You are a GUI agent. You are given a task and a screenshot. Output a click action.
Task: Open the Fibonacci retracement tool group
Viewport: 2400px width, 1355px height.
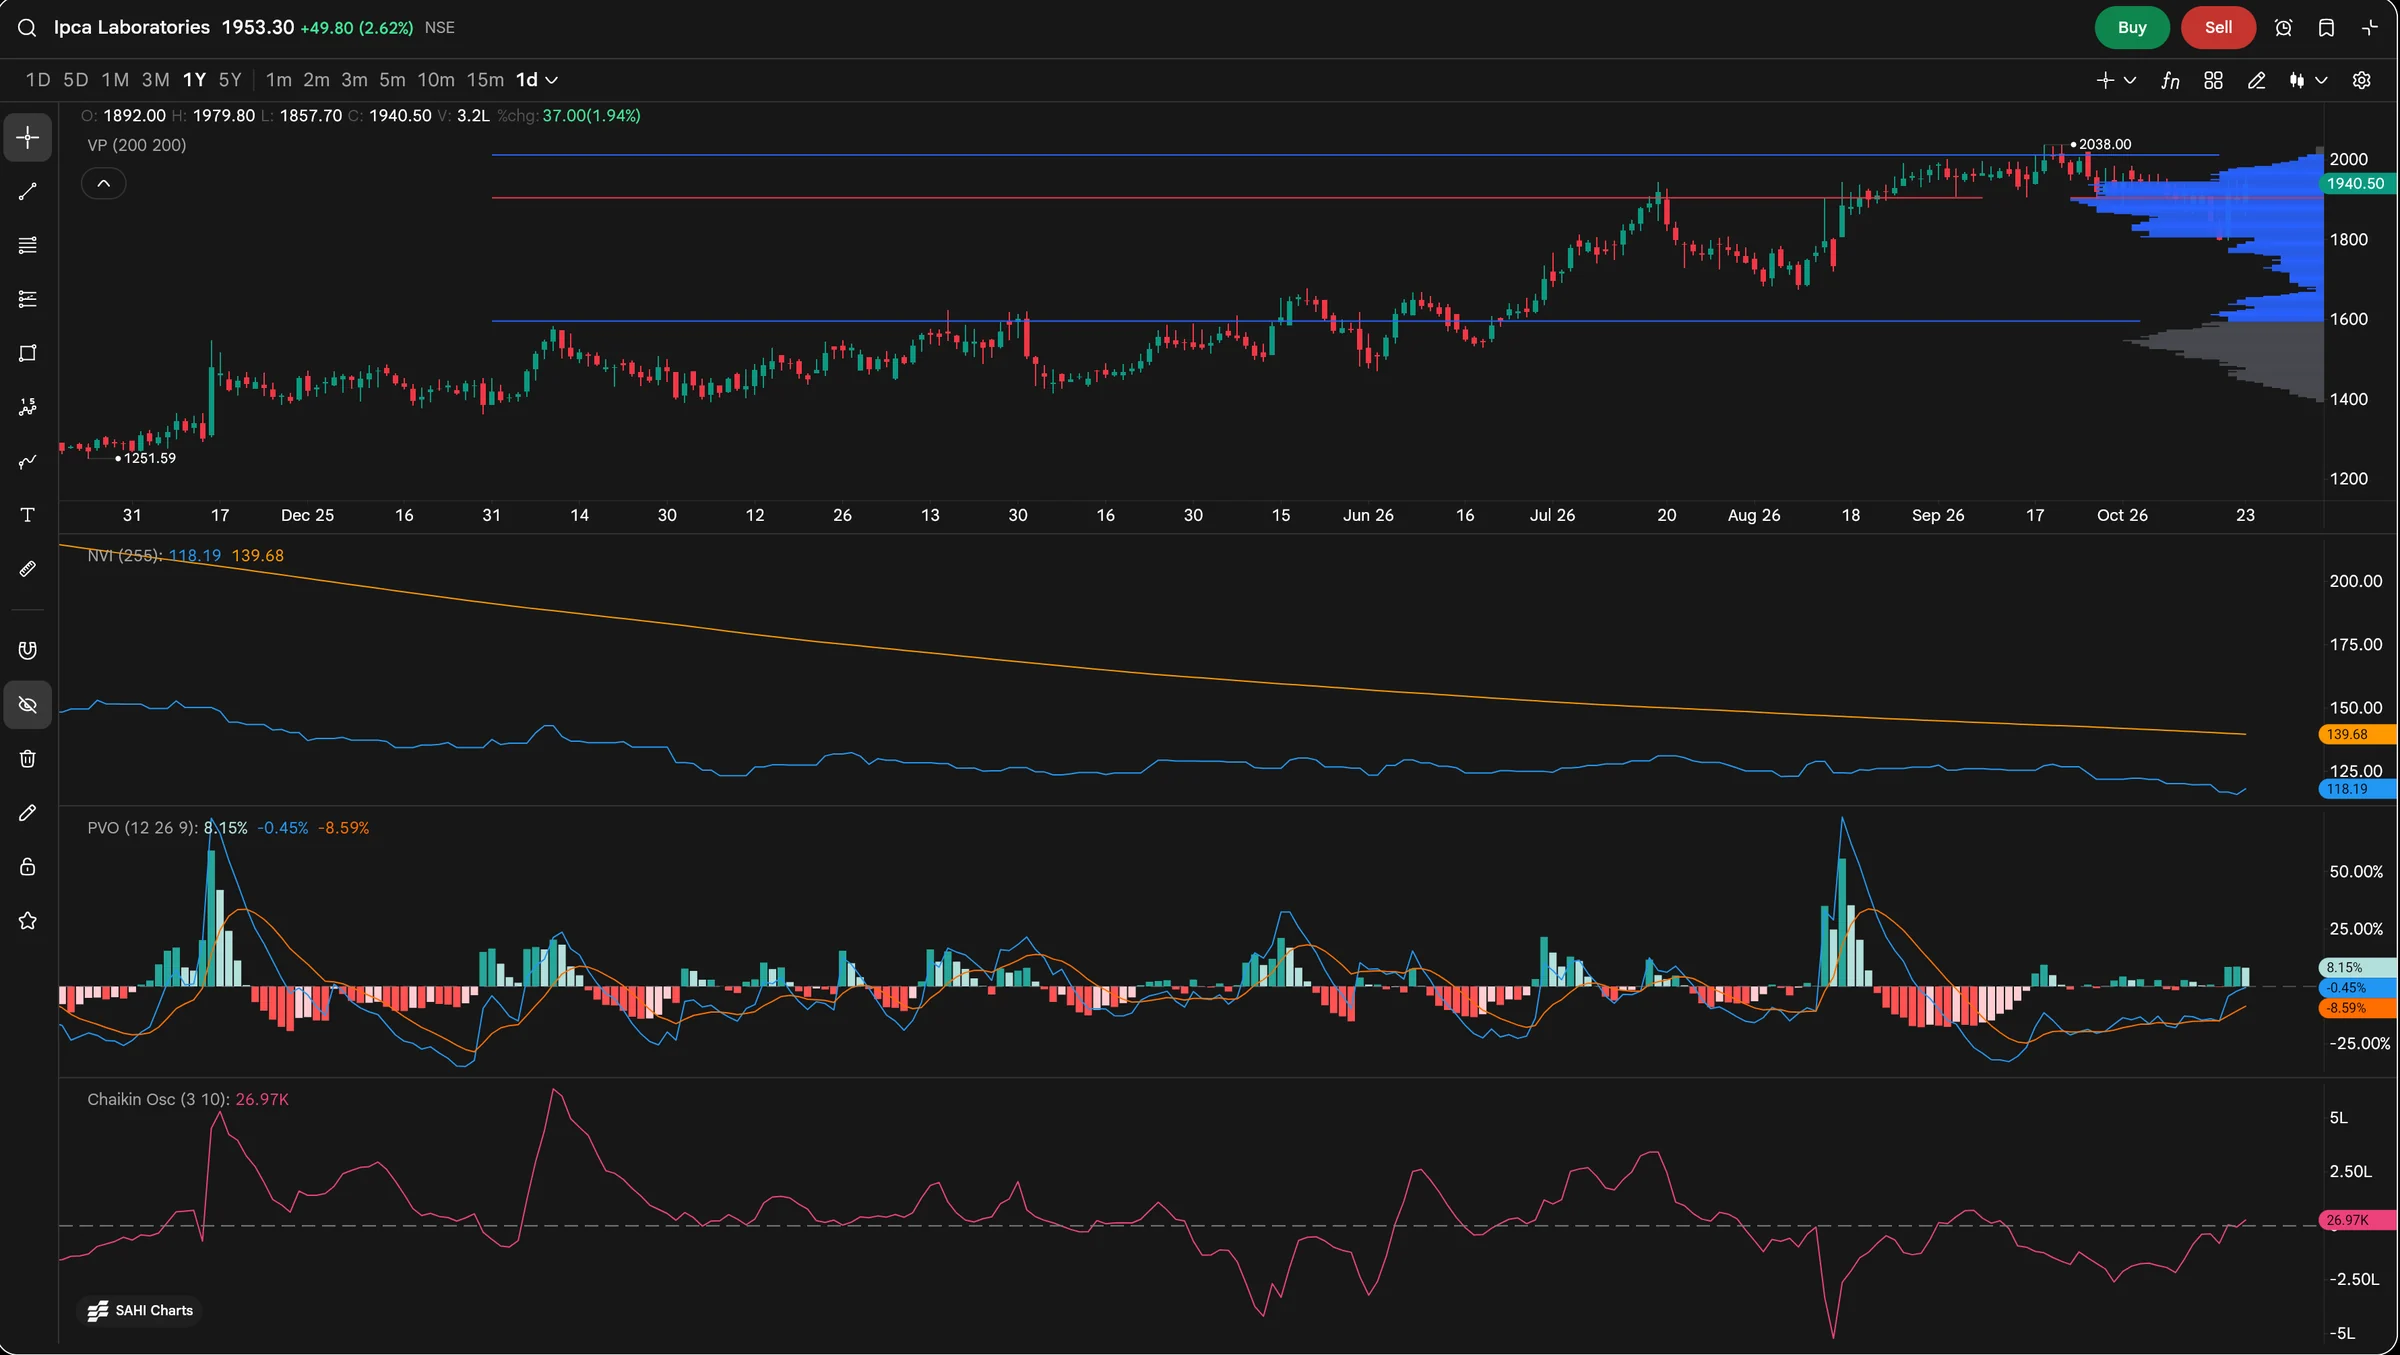(28, 299)
